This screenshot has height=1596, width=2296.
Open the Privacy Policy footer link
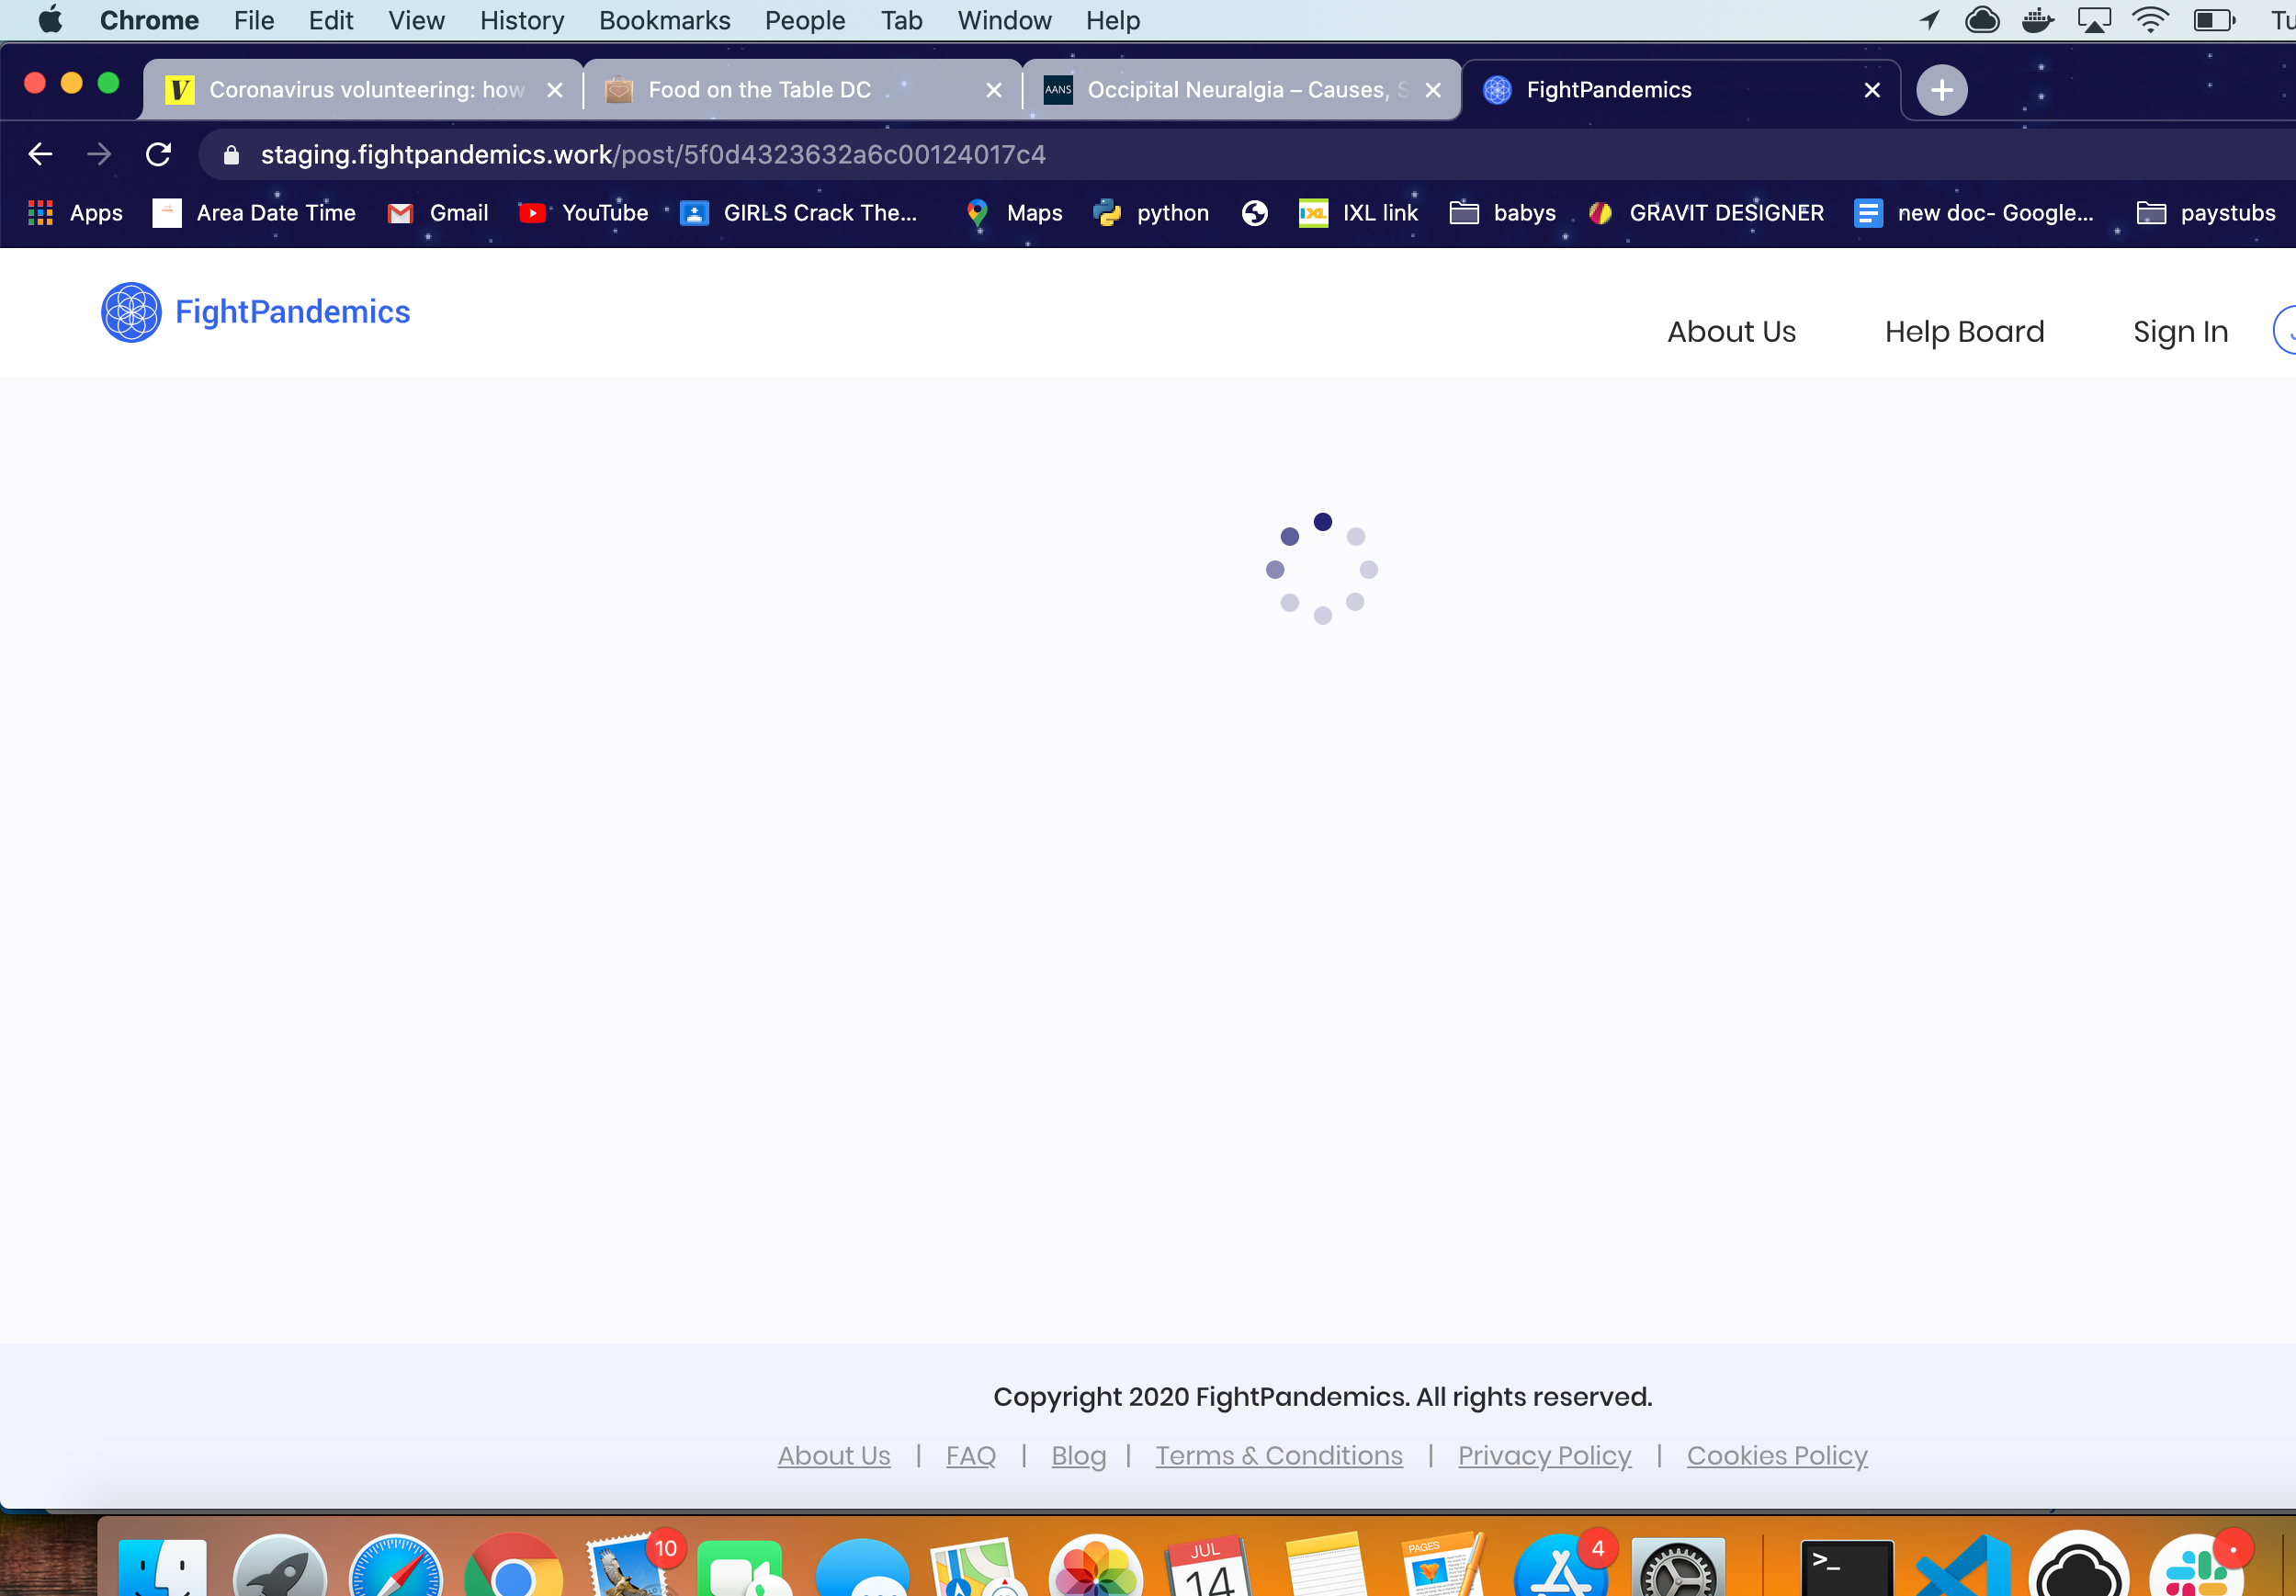tap(1544, 1456)
